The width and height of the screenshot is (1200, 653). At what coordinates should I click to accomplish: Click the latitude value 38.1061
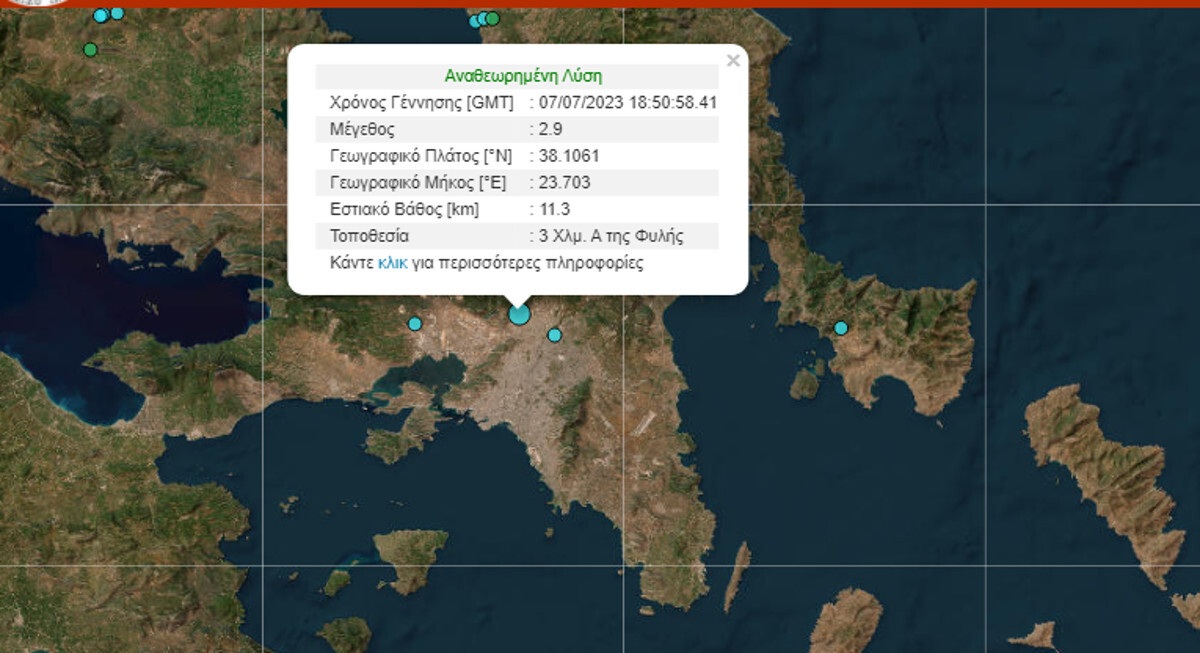[x=569, y=156]
